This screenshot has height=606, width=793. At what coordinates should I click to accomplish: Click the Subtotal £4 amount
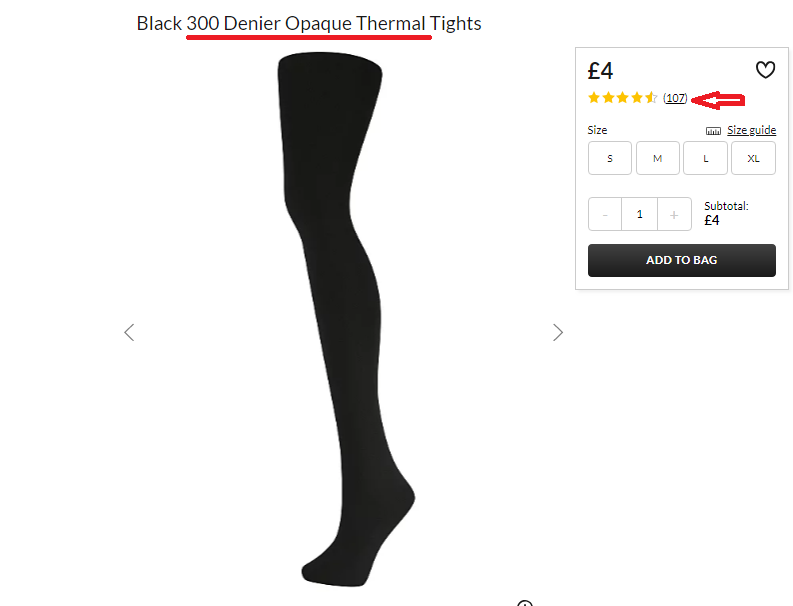tap(712, 220)
